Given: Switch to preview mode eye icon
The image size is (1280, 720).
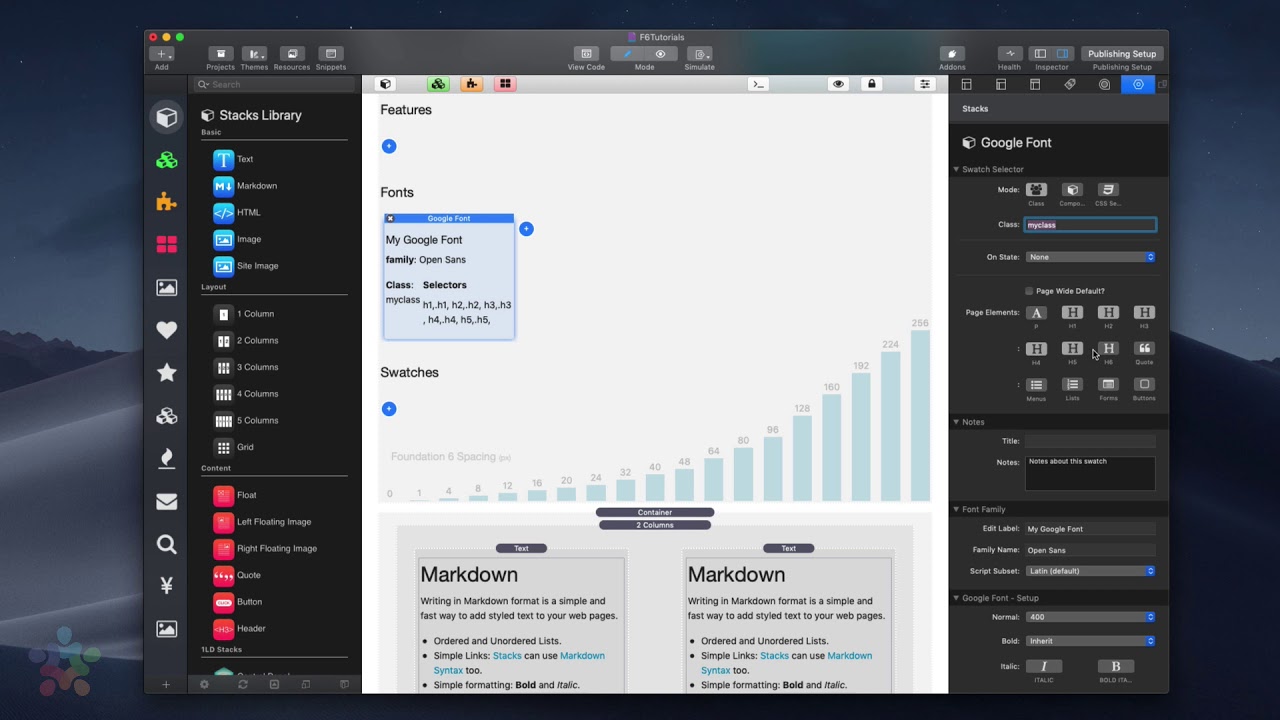Looking at the screenshot, I should point(661,54).
